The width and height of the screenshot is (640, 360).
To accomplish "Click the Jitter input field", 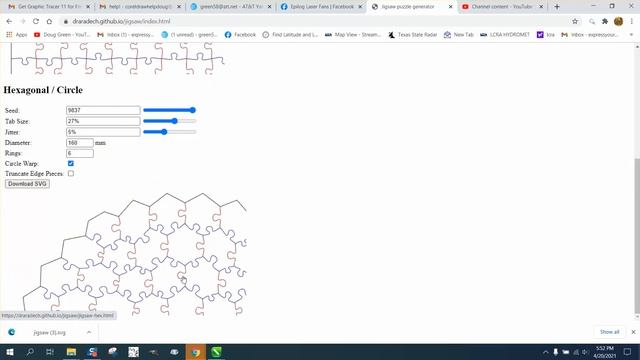I will (x=103, y=132).
